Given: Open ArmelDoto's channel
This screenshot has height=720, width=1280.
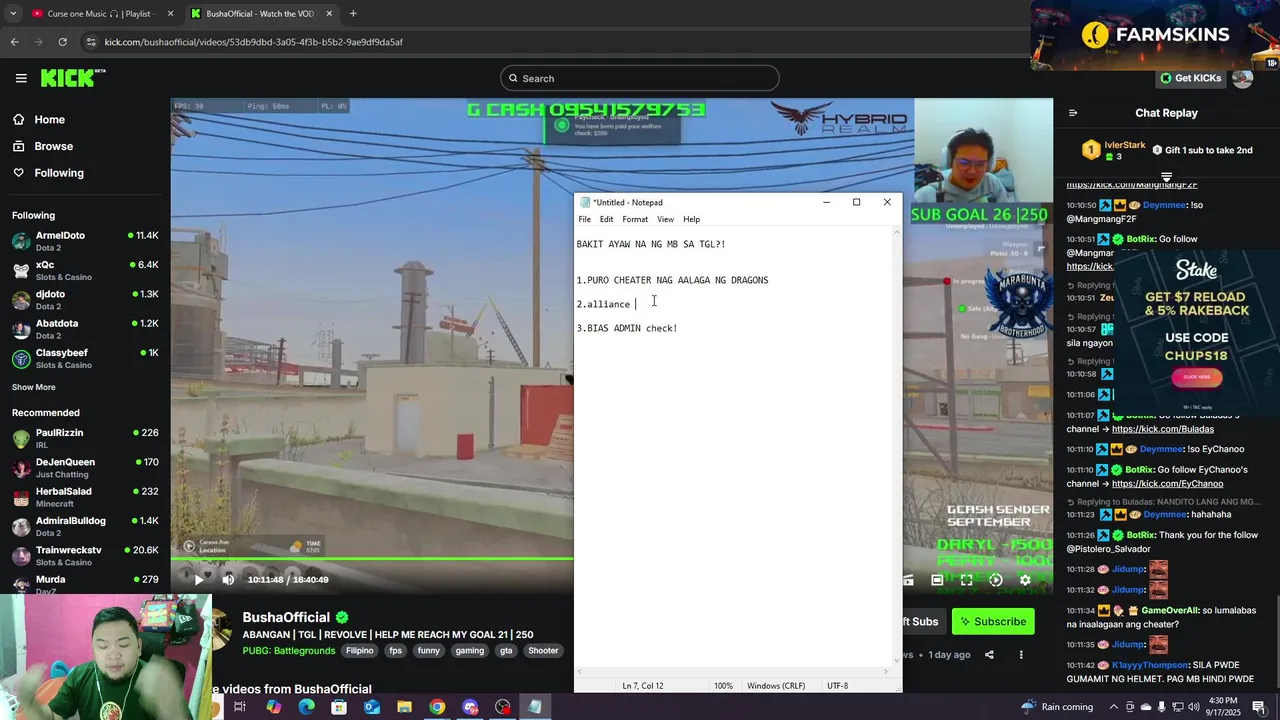Looking at the screenshot, I should coord(85,241).
